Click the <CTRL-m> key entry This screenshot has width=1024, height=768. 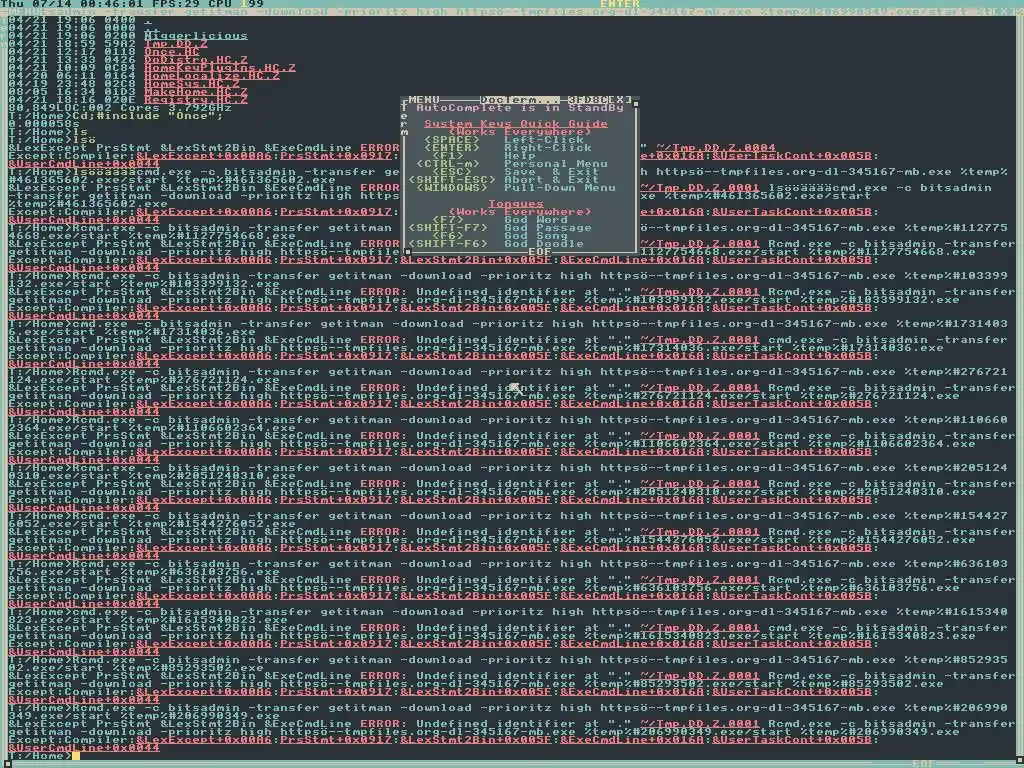point(448,164)
